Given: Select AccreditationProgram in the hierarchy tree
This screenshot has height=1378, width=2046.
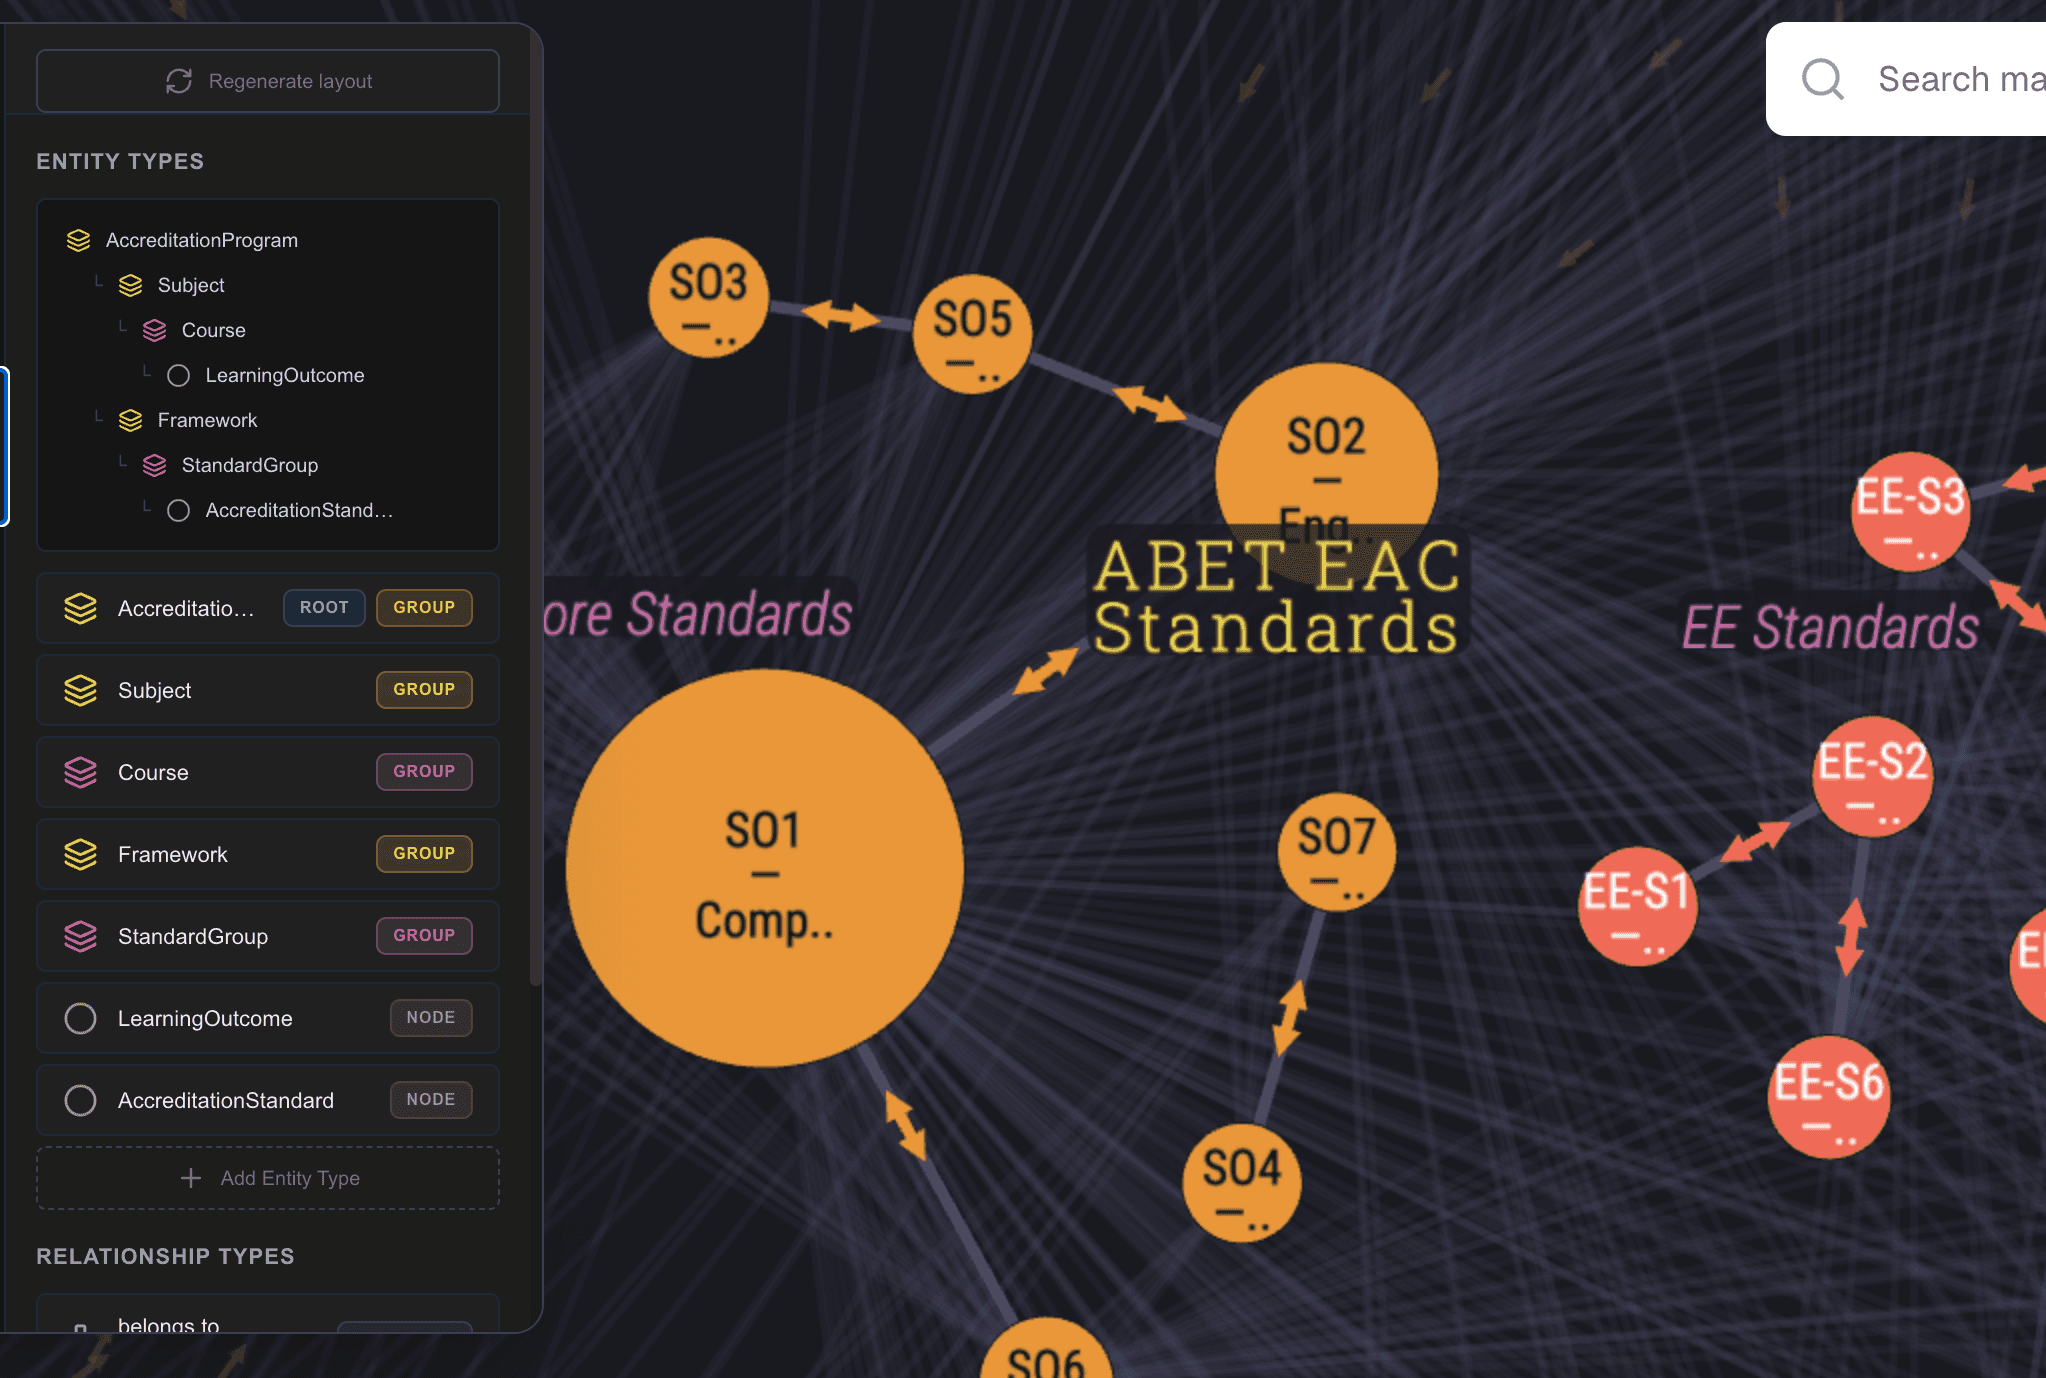Looking at the screenshot, I should (202, 240).
